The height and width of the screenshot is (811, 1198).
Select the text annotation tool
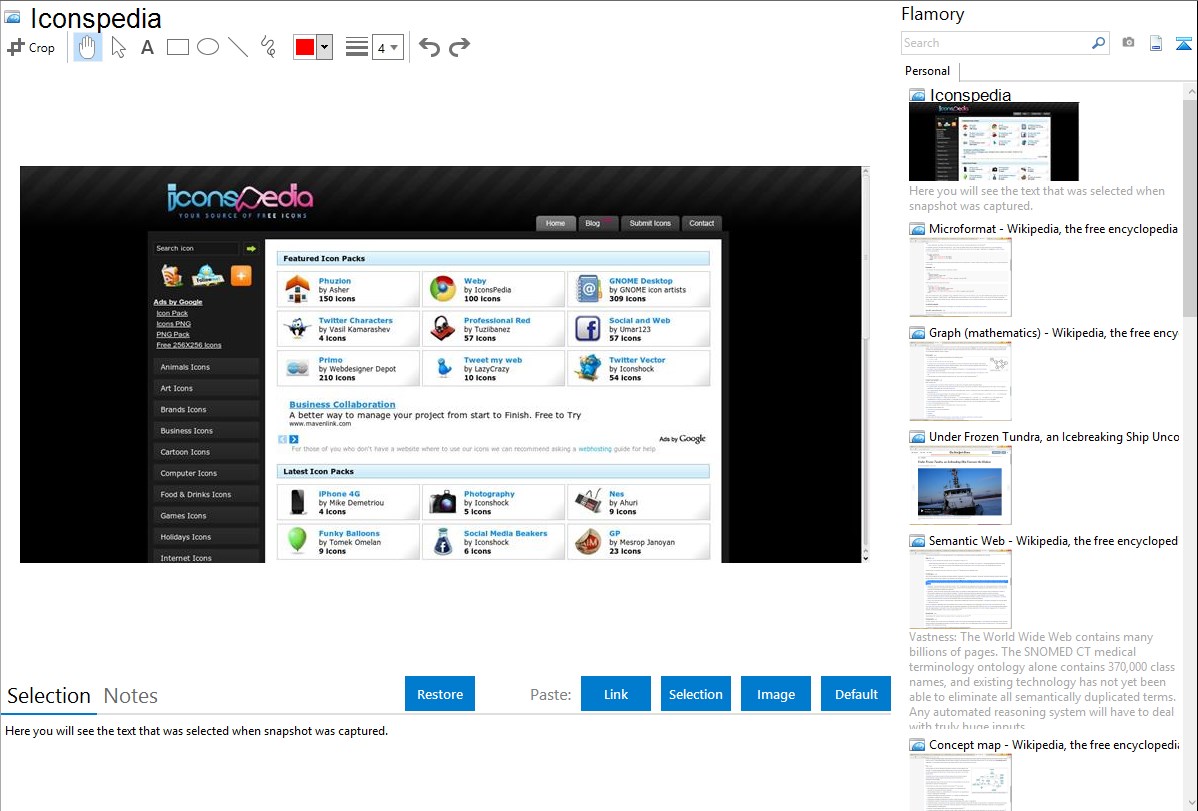tap(147, 47)
